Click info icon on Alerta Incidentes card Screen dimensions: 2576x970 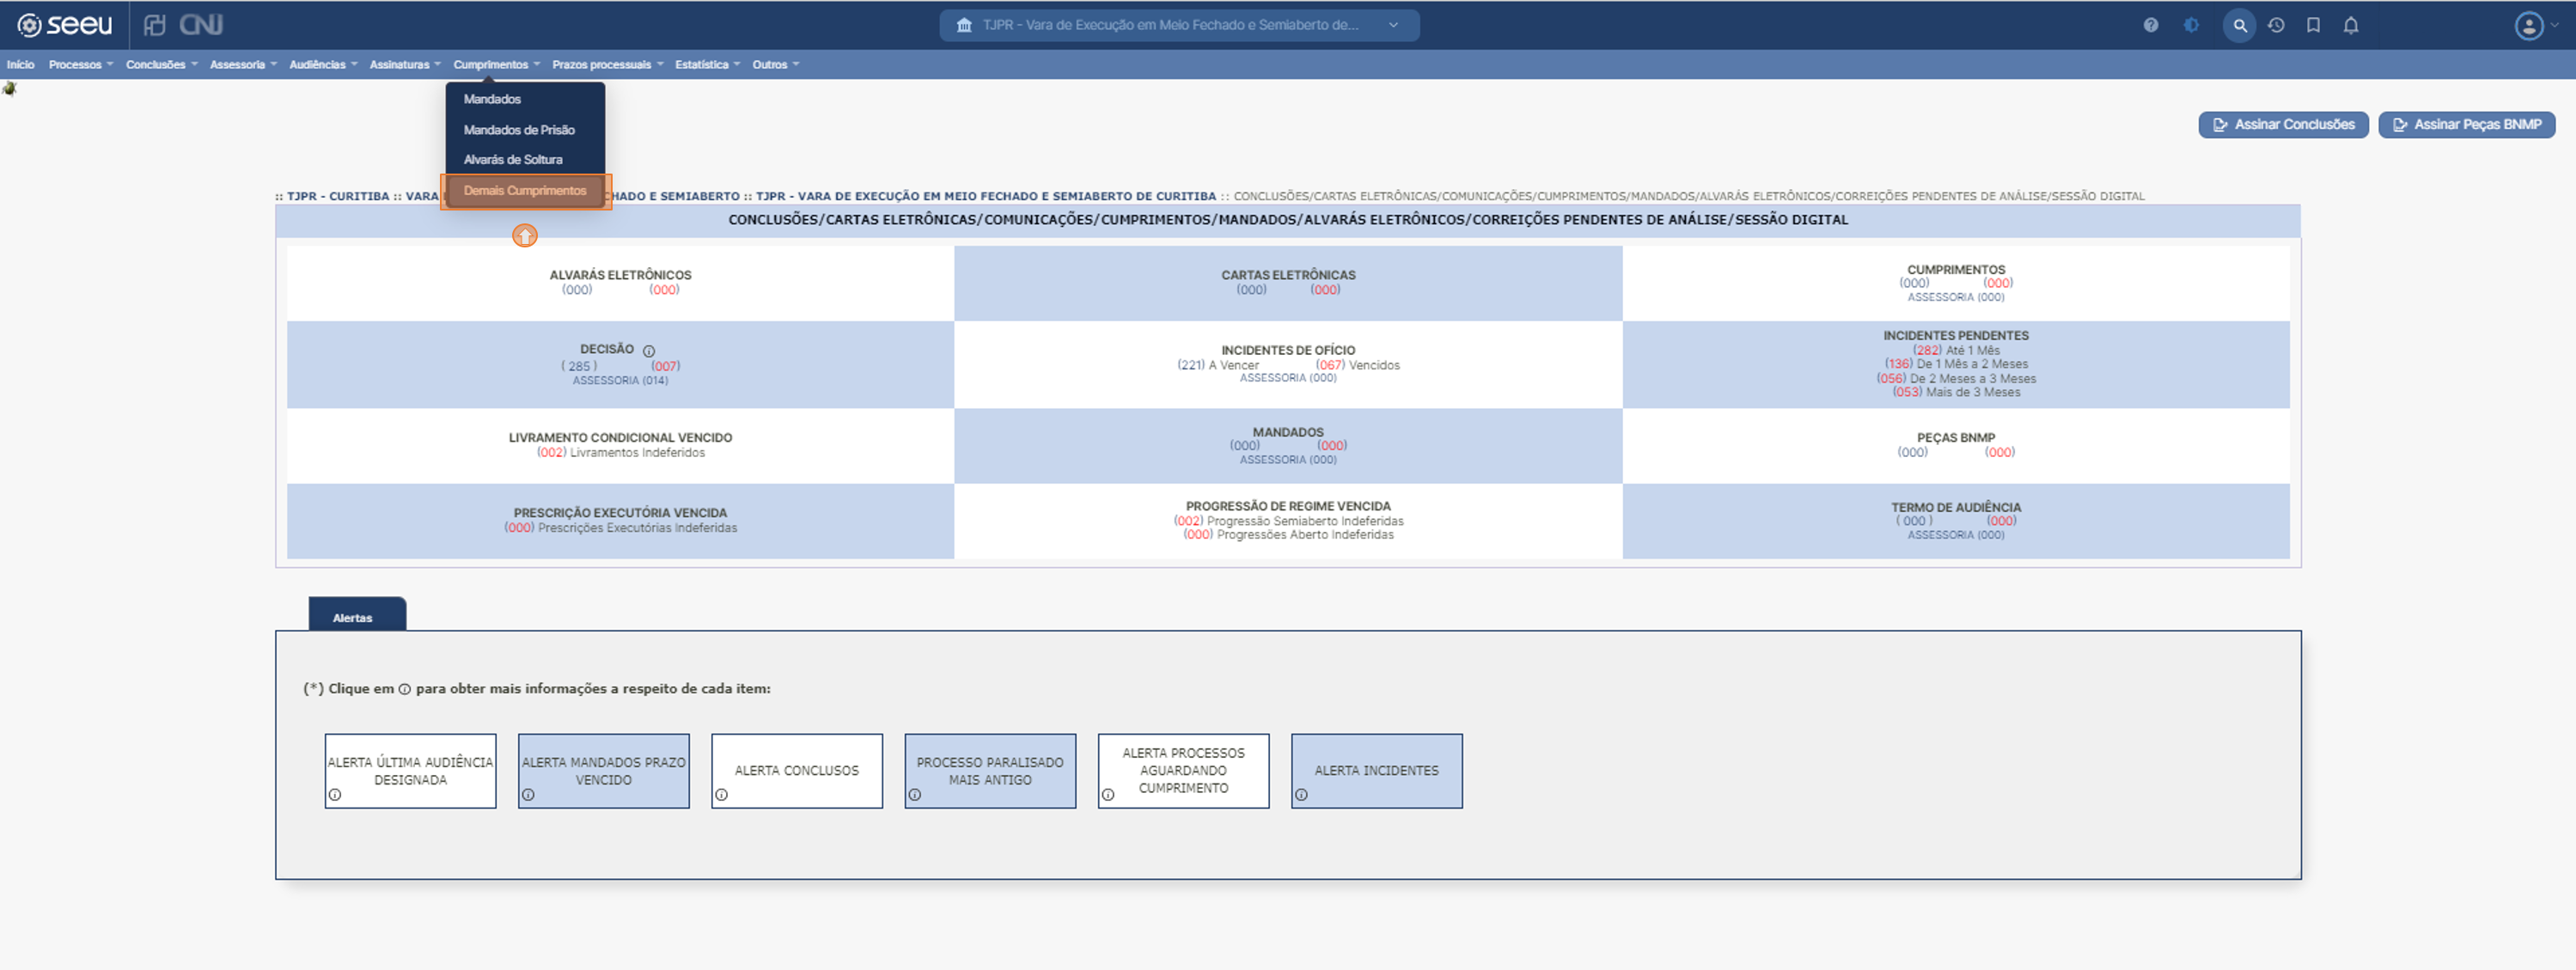tap(1301, 795)
